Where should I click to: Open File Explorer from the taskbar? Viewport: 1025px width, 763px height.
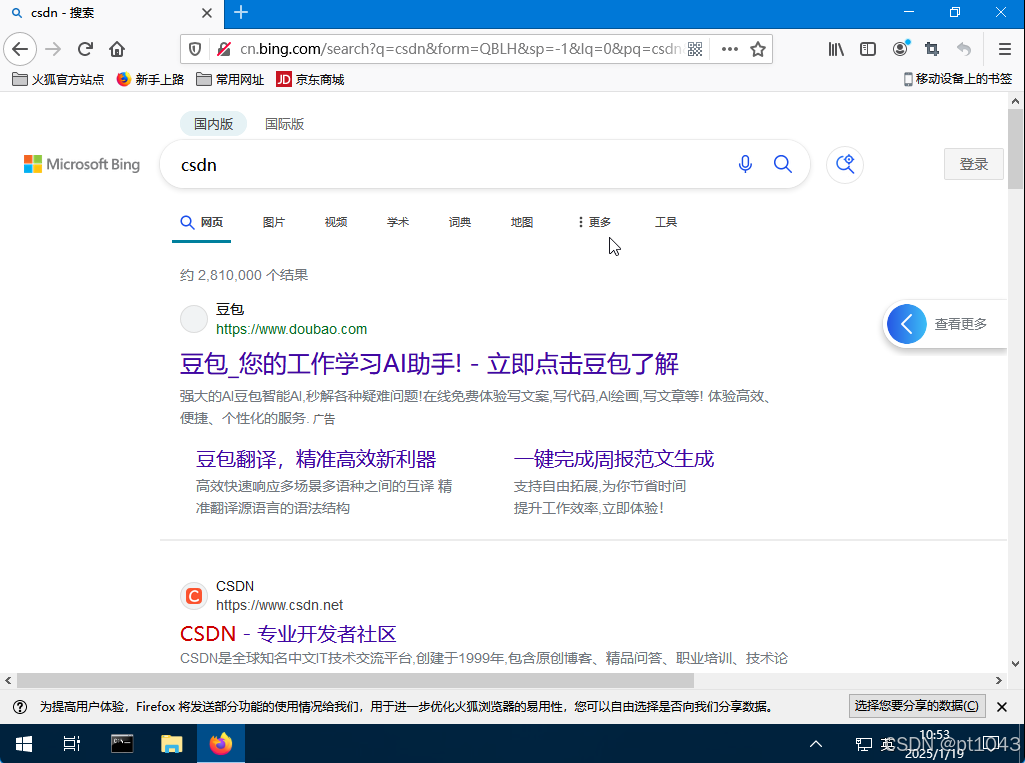171,743
